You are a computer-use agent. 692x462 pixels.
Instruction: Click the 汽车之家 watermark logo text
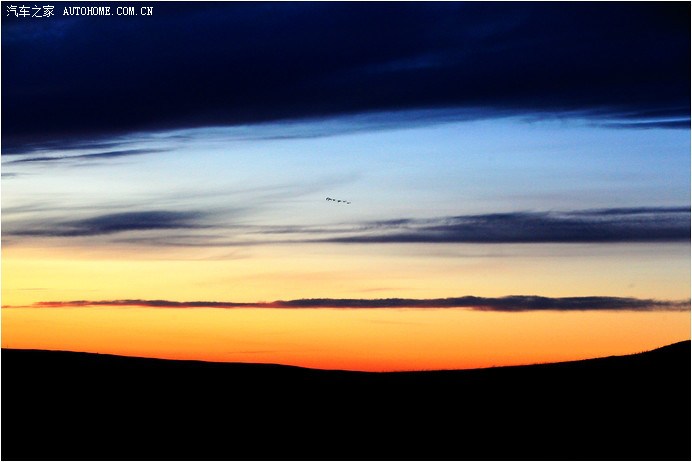coord(29,11)
